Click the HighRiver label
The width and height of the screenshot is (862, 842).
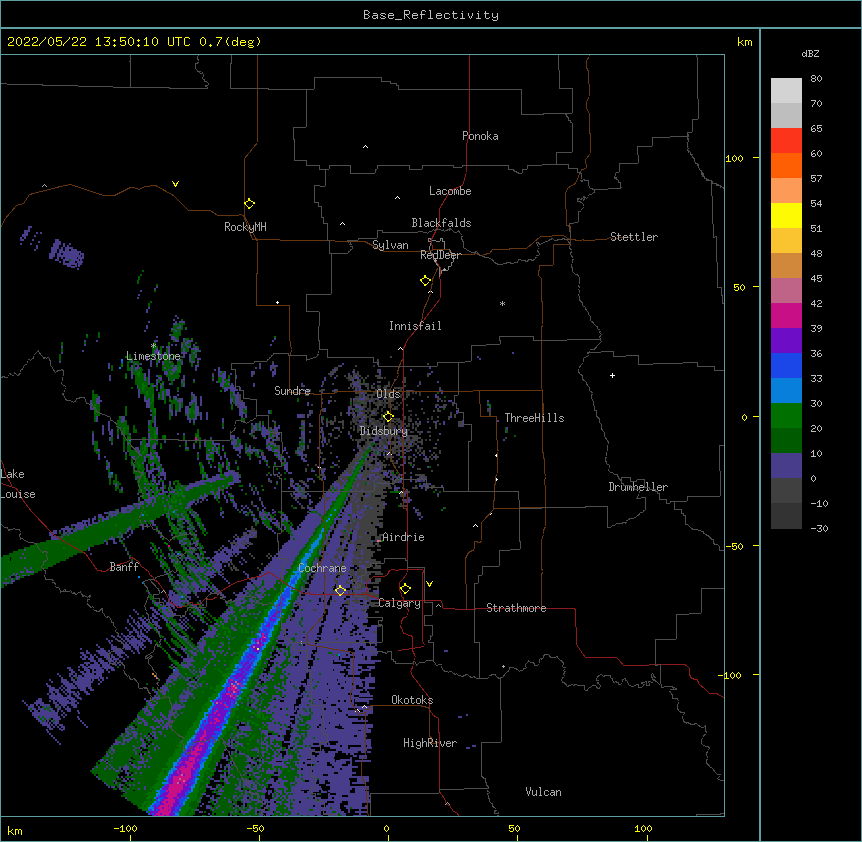coord(430,743)
